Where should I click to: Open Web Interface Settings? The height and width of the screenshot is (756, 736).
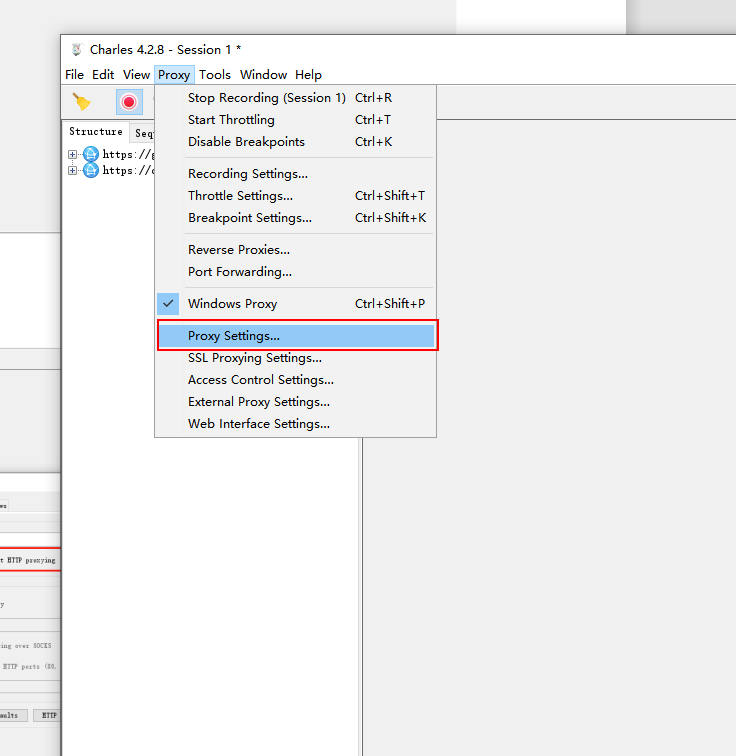(x=295, y=424)
